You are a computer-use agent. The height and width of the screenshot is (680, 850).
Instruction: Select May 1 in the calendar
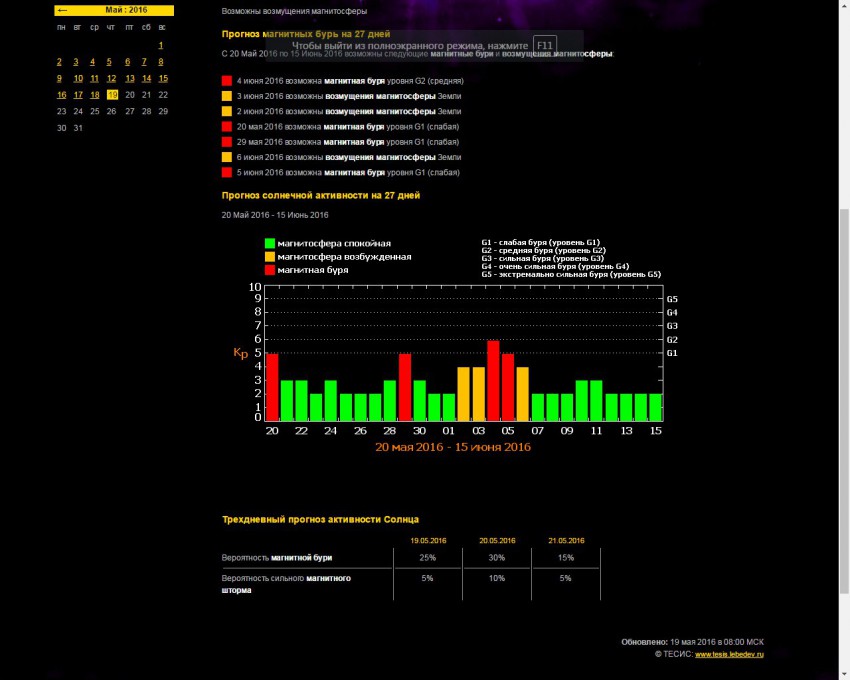tap(161, 45)
